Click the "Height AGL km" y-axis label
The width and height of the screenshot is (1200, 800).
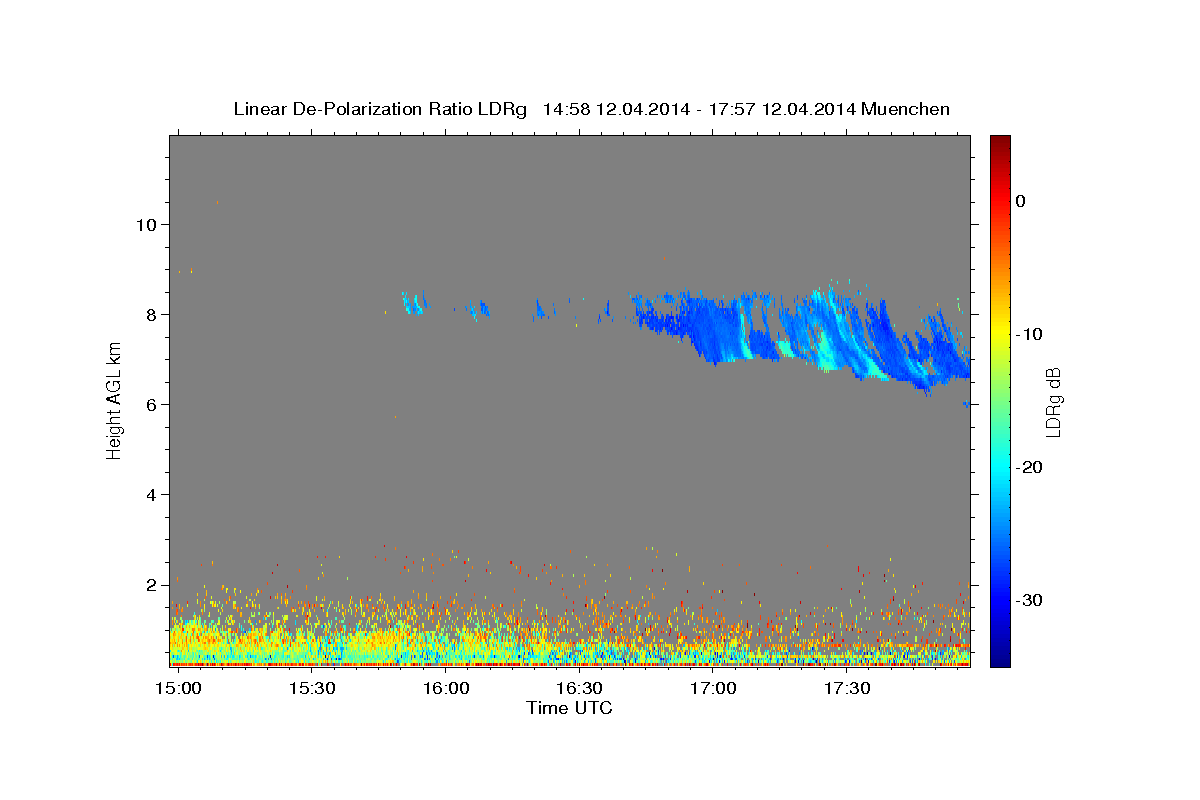114,399
